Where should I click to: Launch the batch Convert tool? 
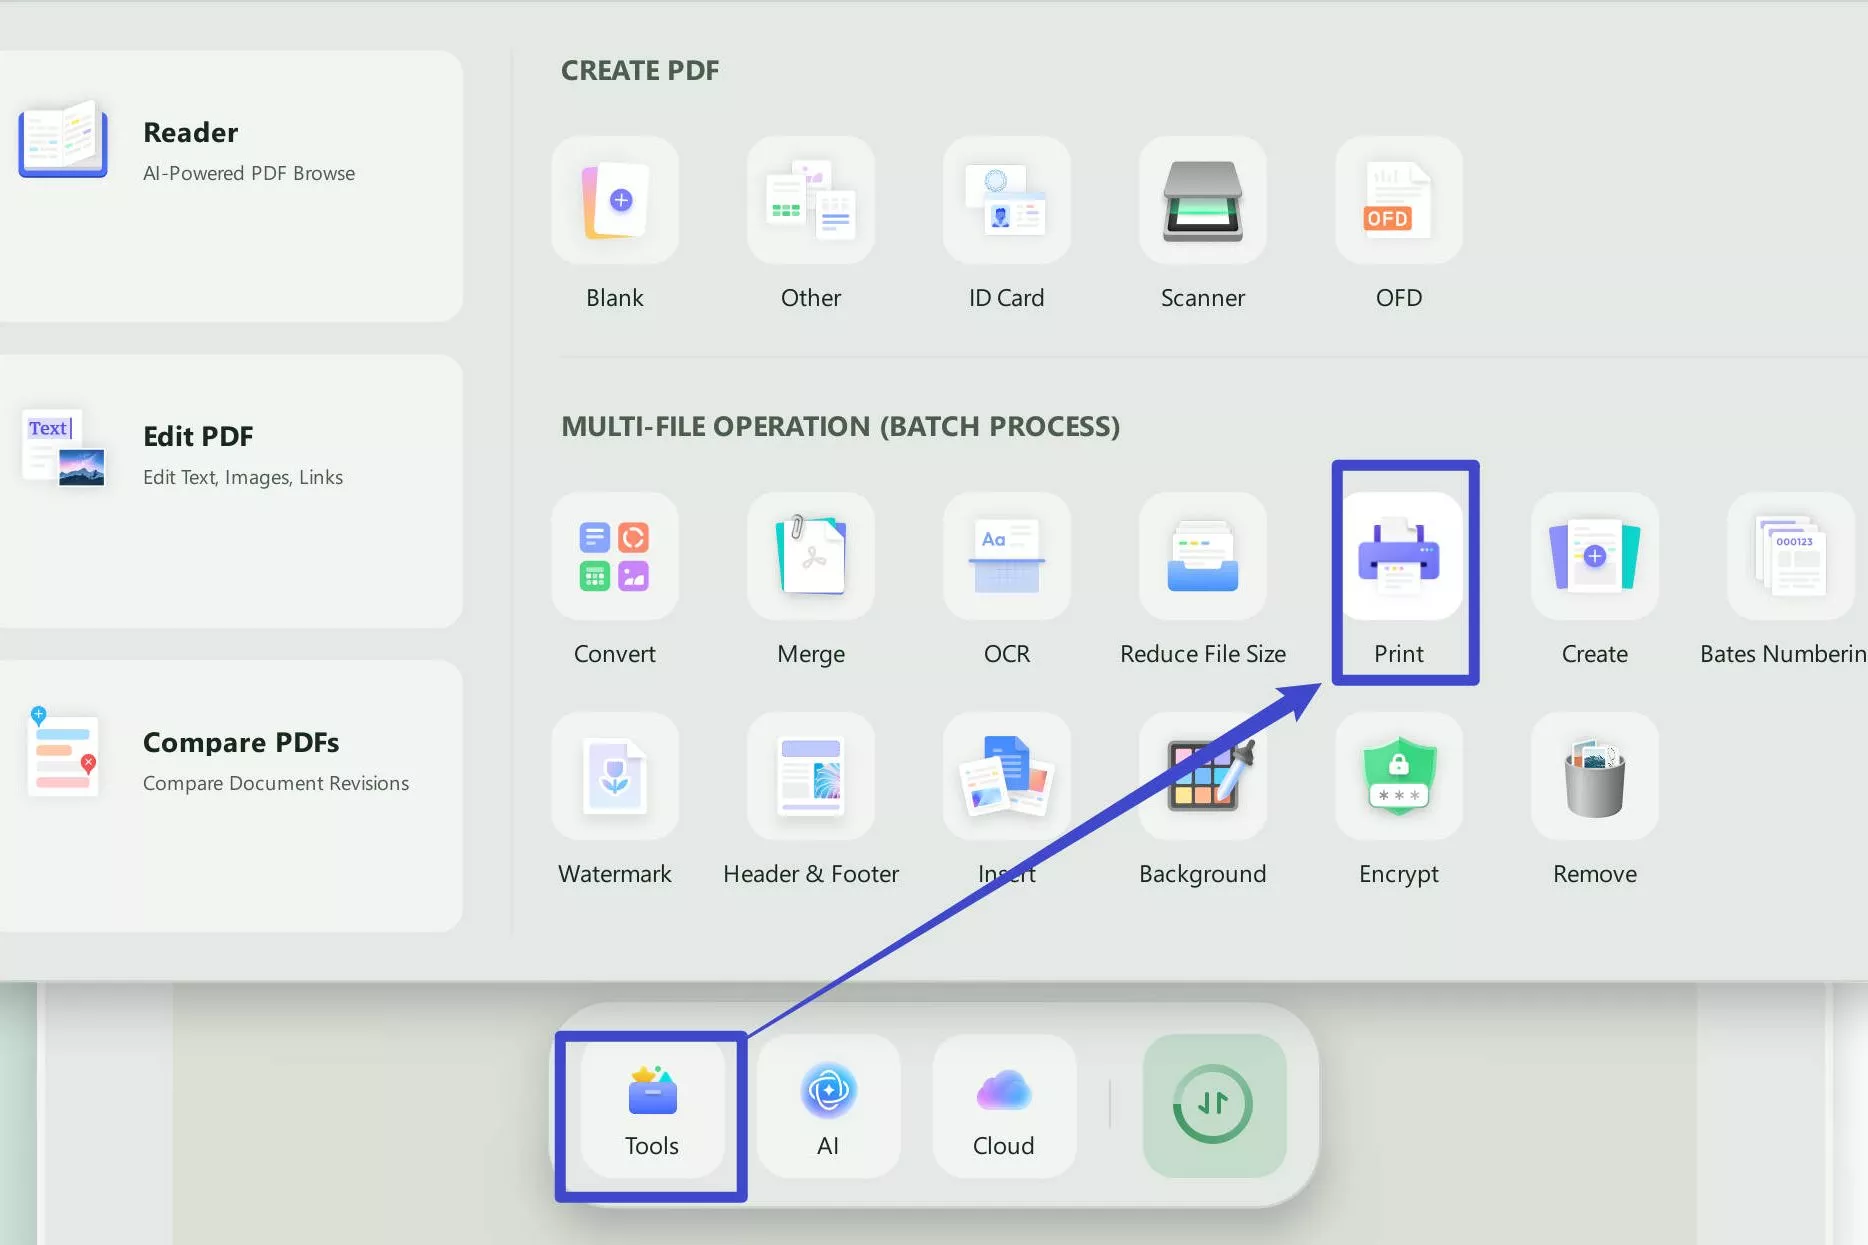point(615,556)
